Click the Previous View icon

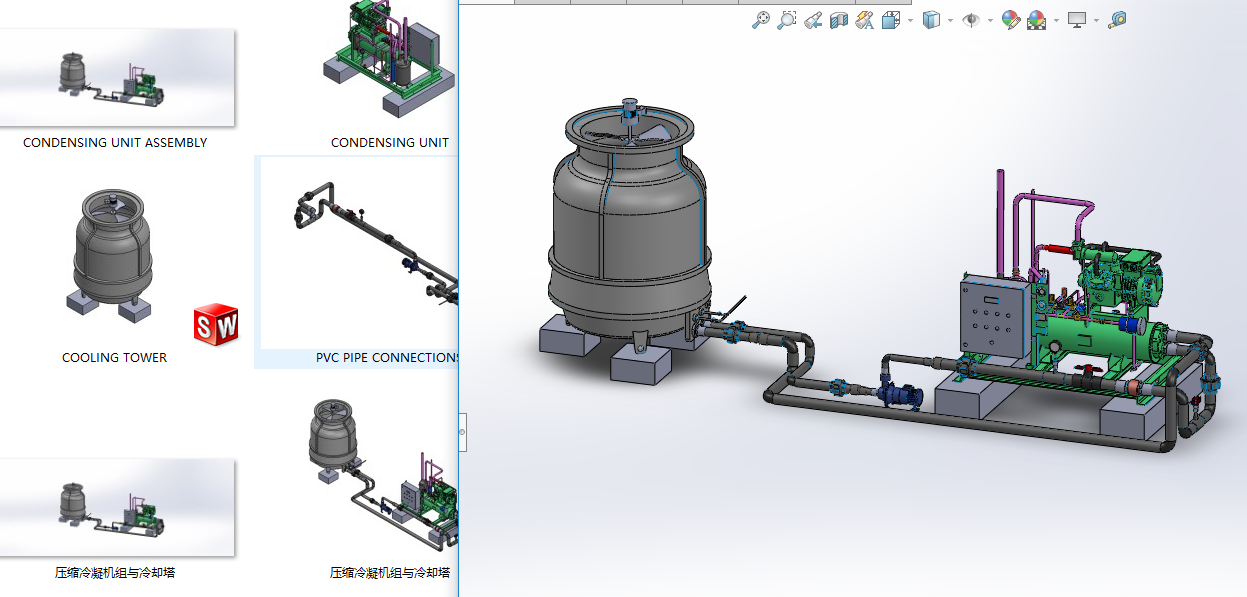click(813, 20)
